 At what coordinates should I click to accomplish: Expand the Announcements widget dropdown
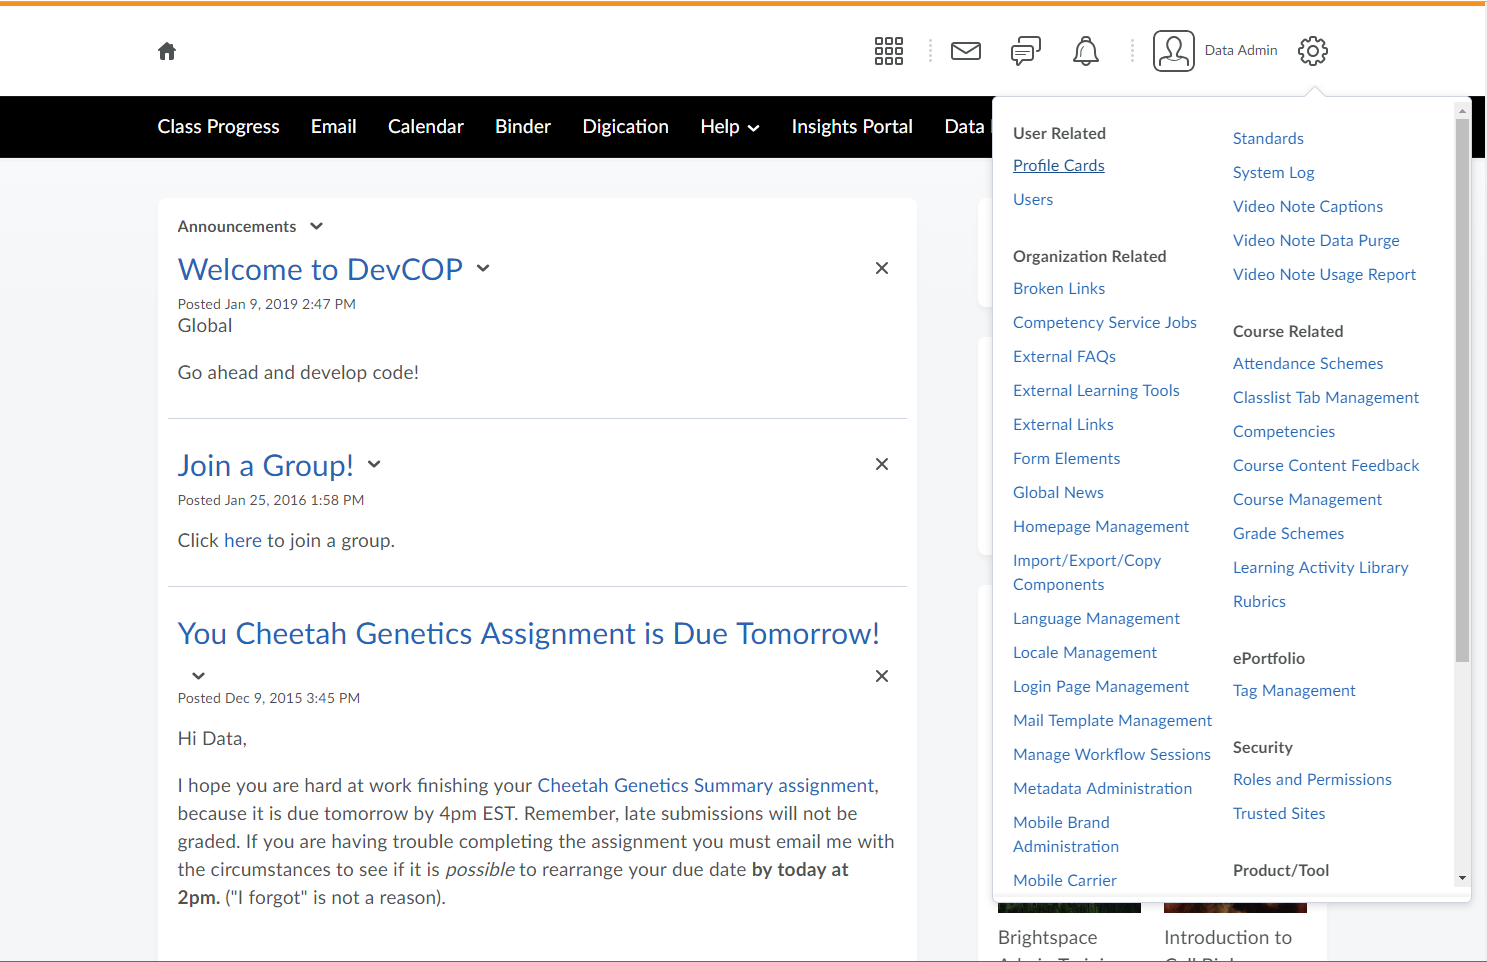point(316,227)
